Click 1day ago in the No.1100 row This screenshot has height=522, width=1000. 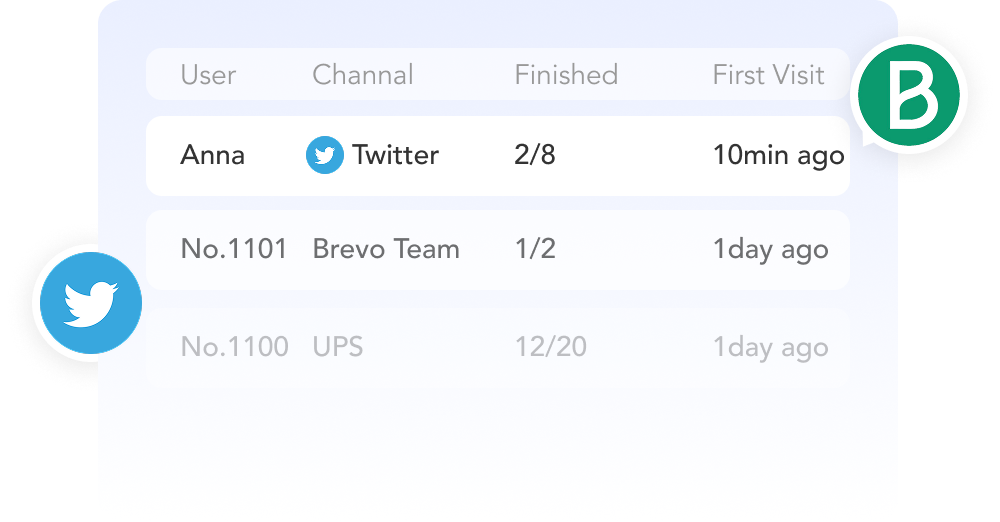click(770, 347)
